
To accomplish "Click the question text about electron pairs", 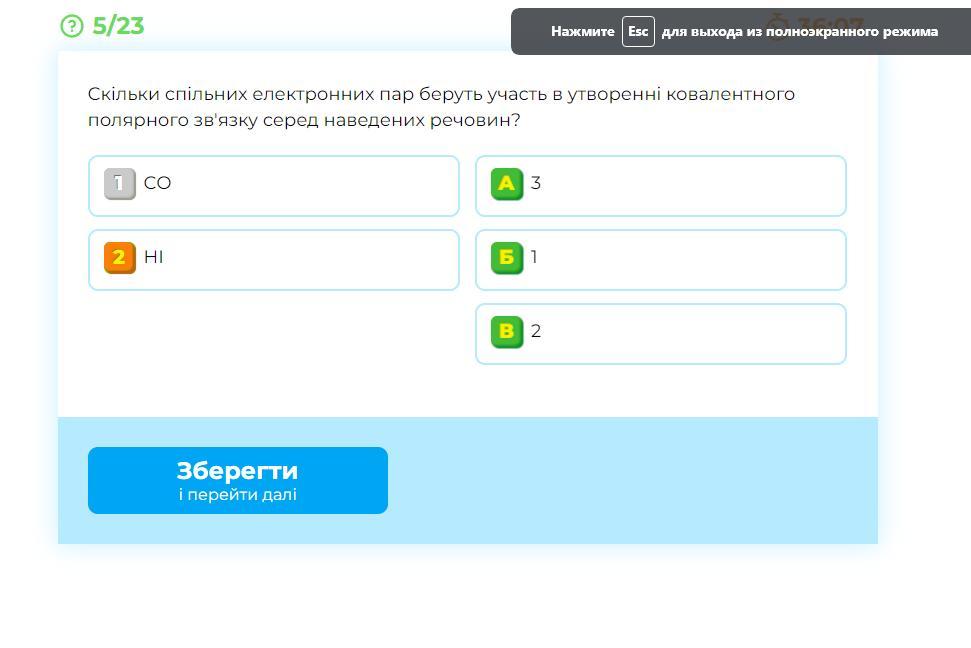I will coord(441,107).
